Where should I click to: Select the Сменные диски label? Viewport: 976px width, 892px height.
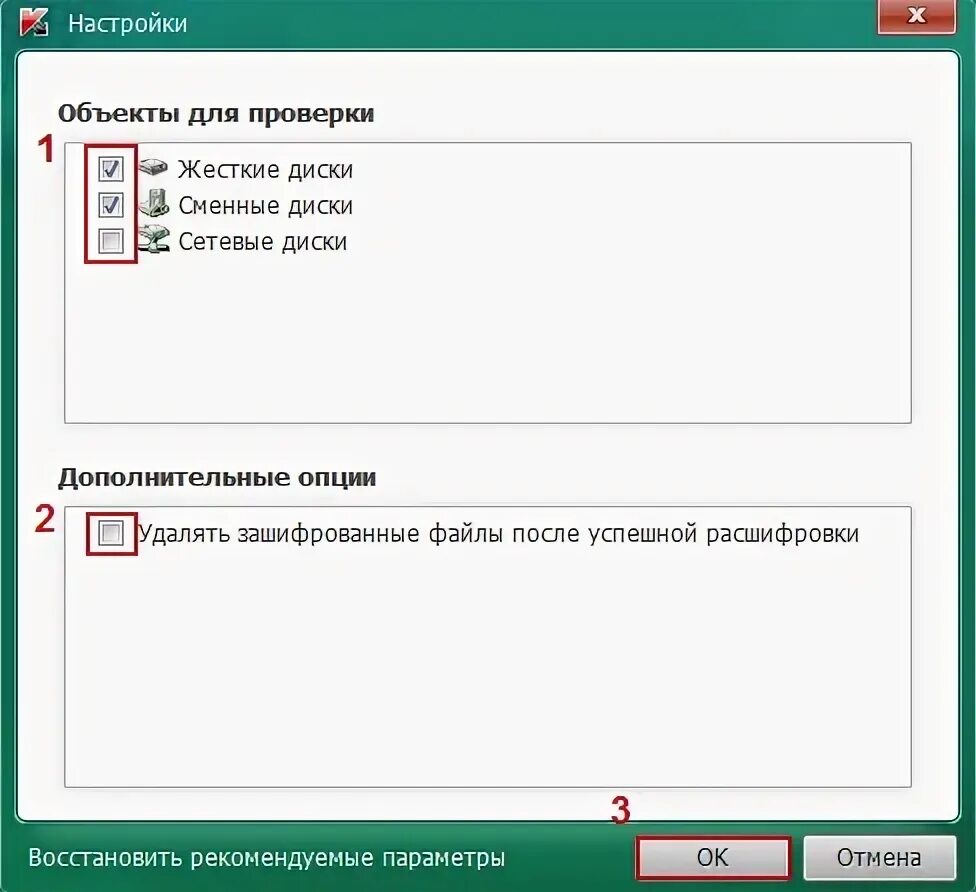[266, 205]
